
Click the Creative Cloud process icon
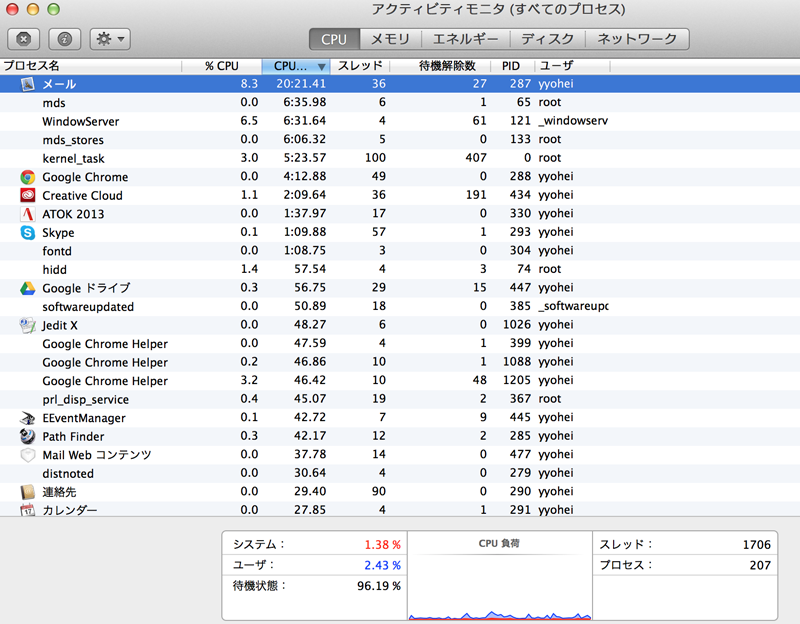point(28,196)
